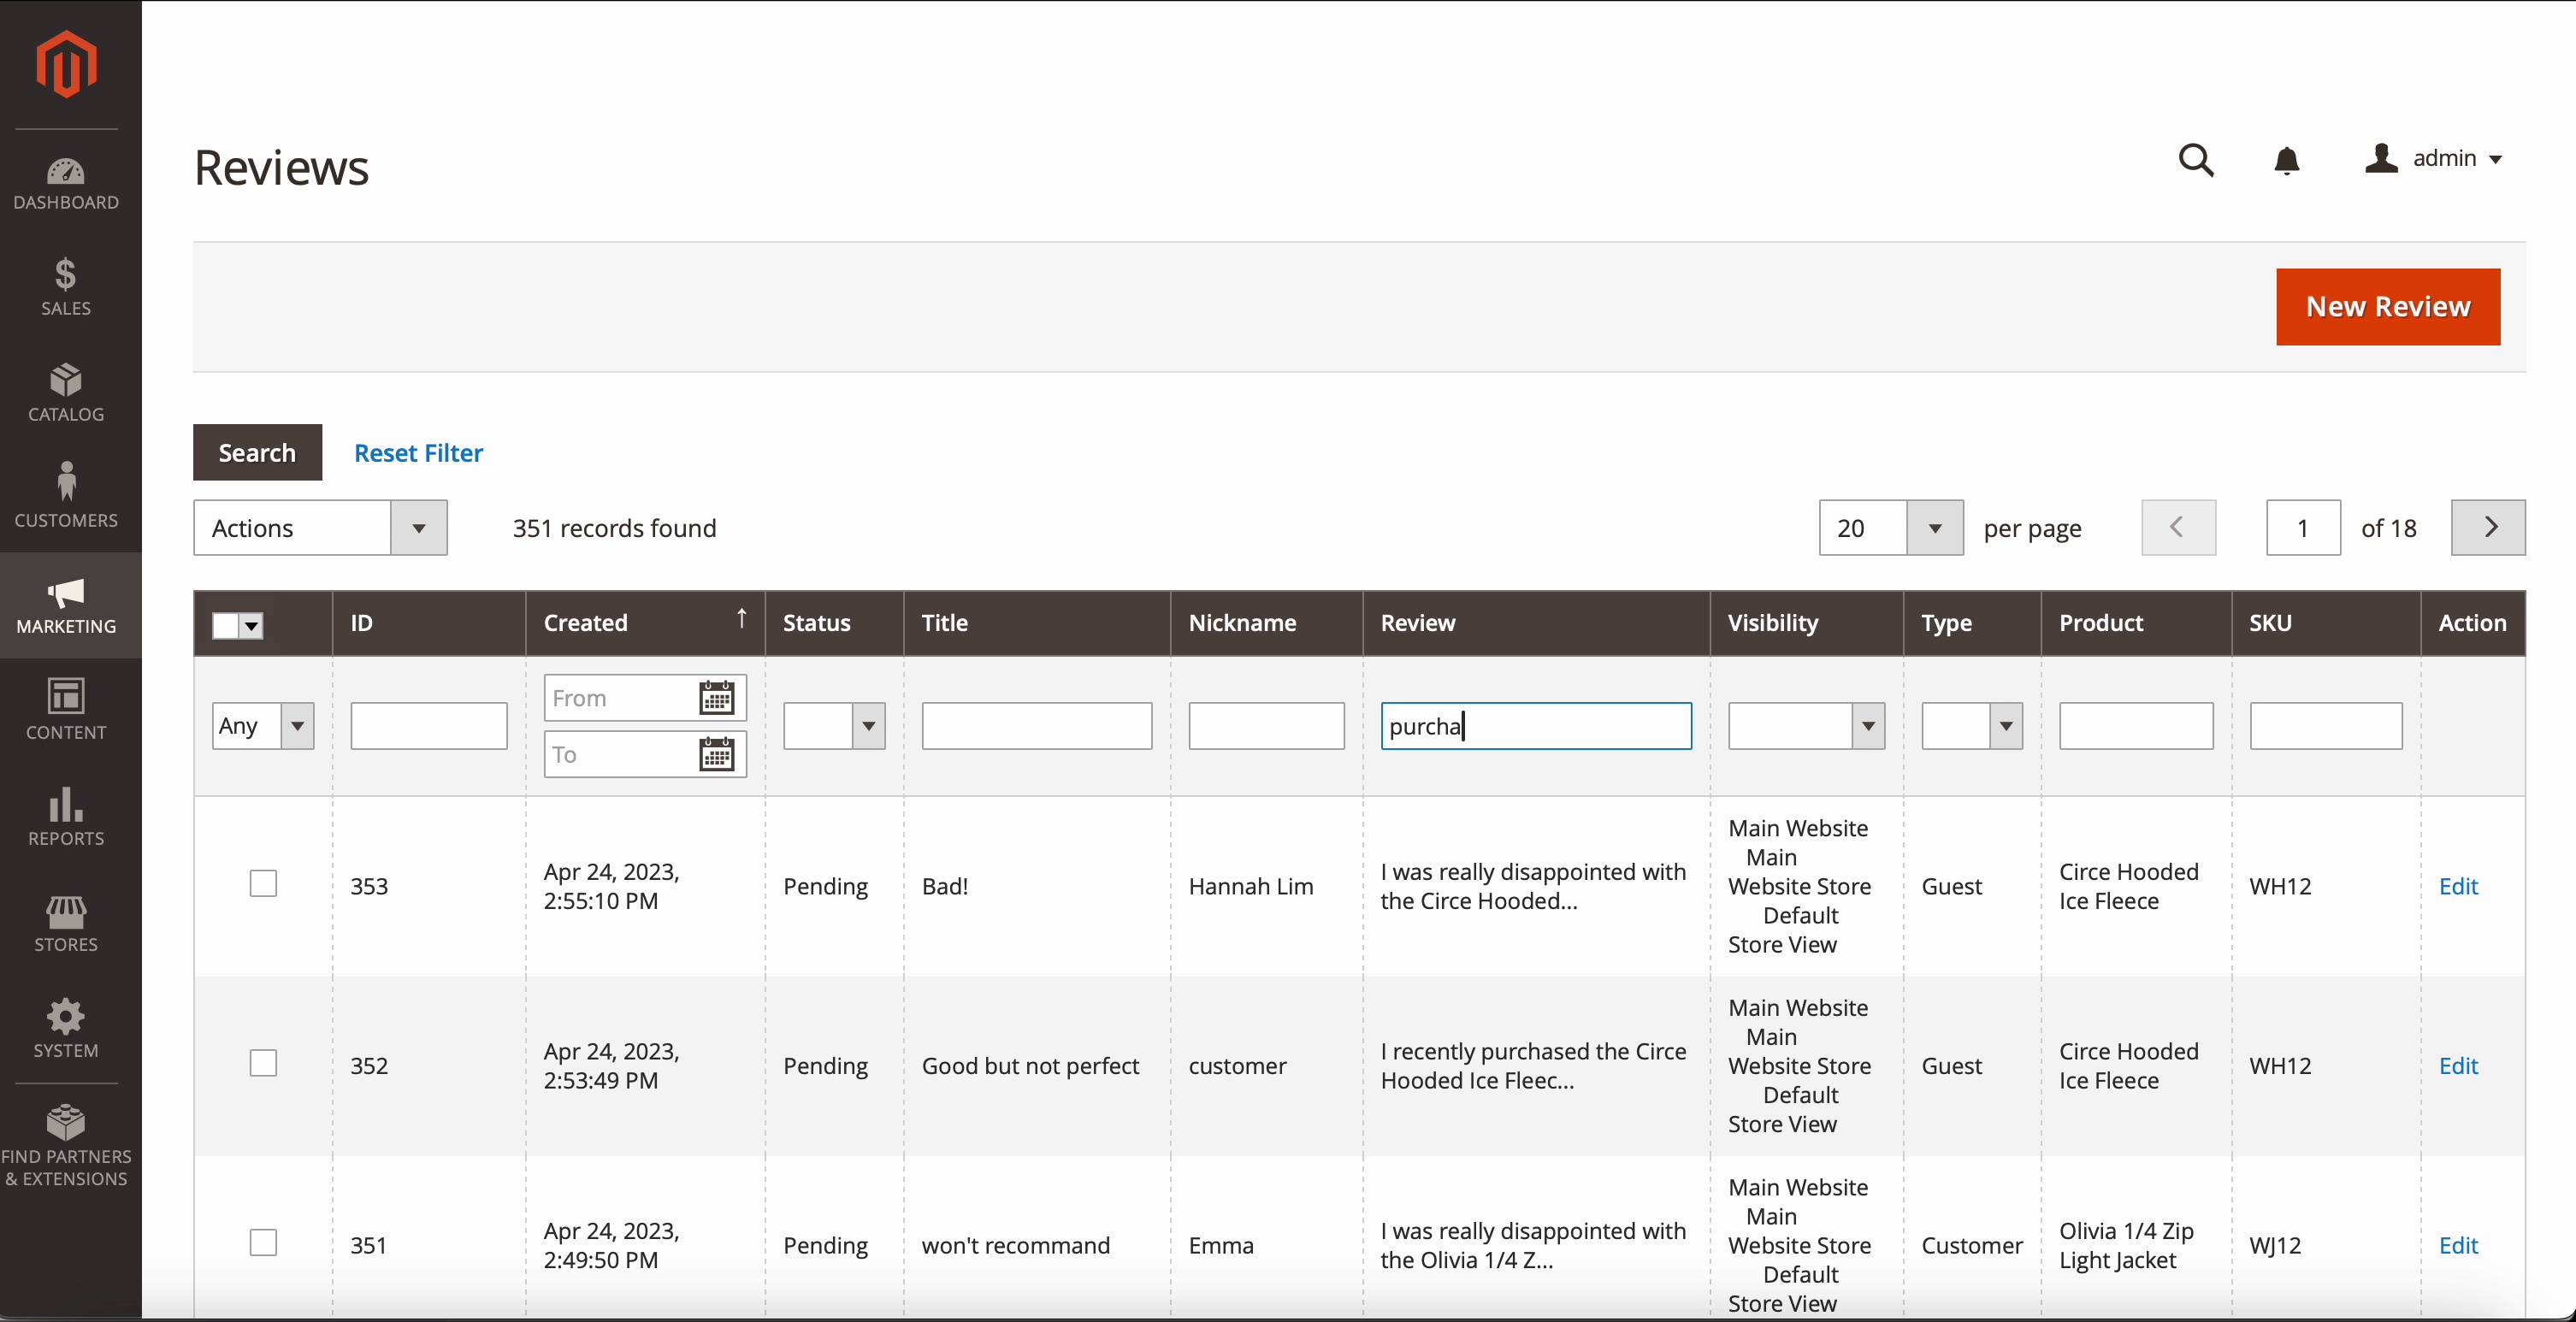The width and height of the screenshot is (2576, 1322).
Task: Open the Created From calendar picker
Action: pos(716,698)
